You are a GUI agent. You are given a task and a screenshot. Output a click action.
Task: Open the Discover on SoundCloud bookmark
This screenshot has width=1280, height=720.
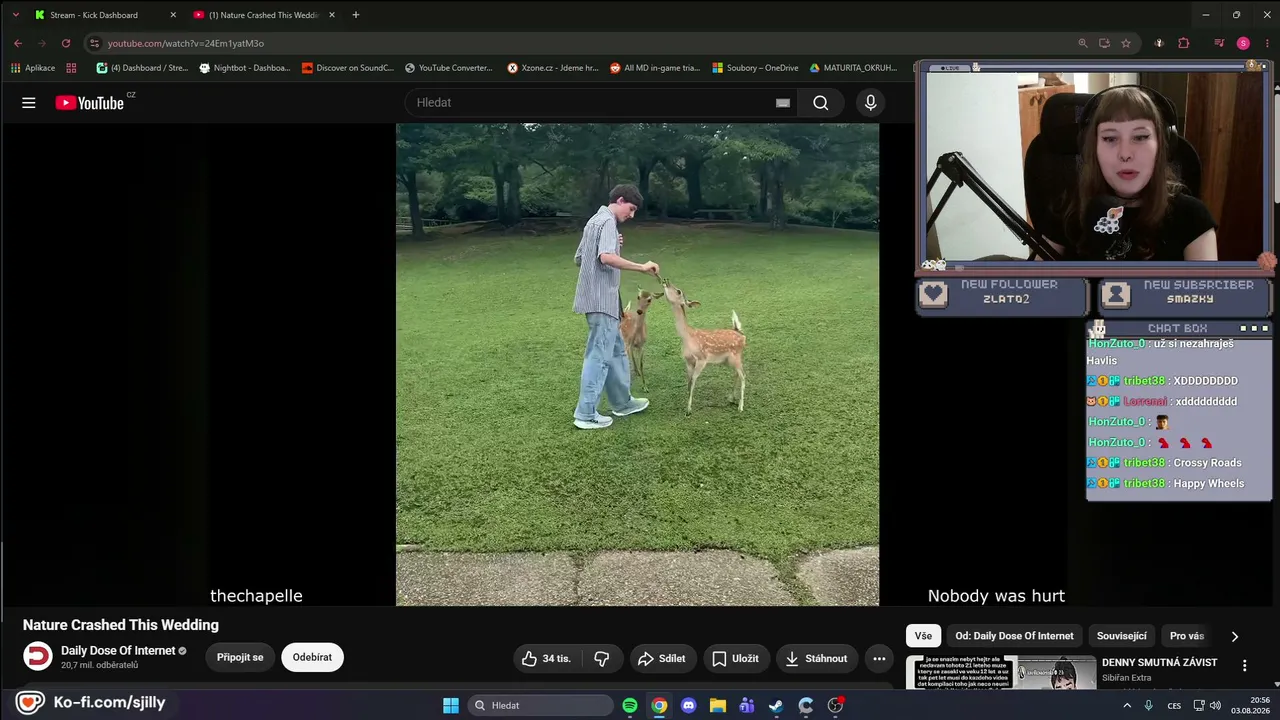[348, 68]
